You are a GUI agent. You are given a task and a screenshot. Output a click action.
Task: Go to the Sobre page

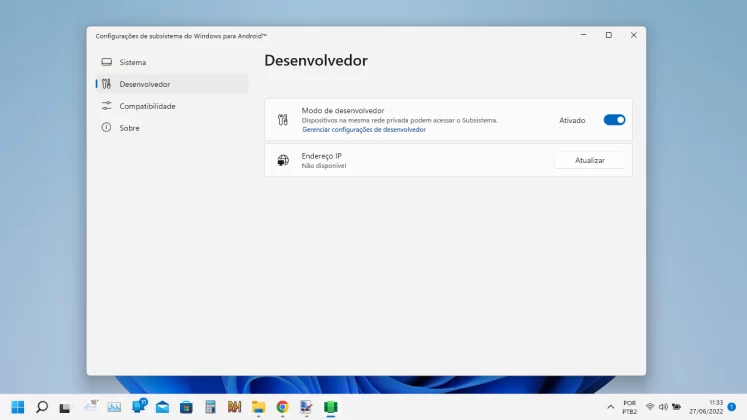(x=129, y=128)
